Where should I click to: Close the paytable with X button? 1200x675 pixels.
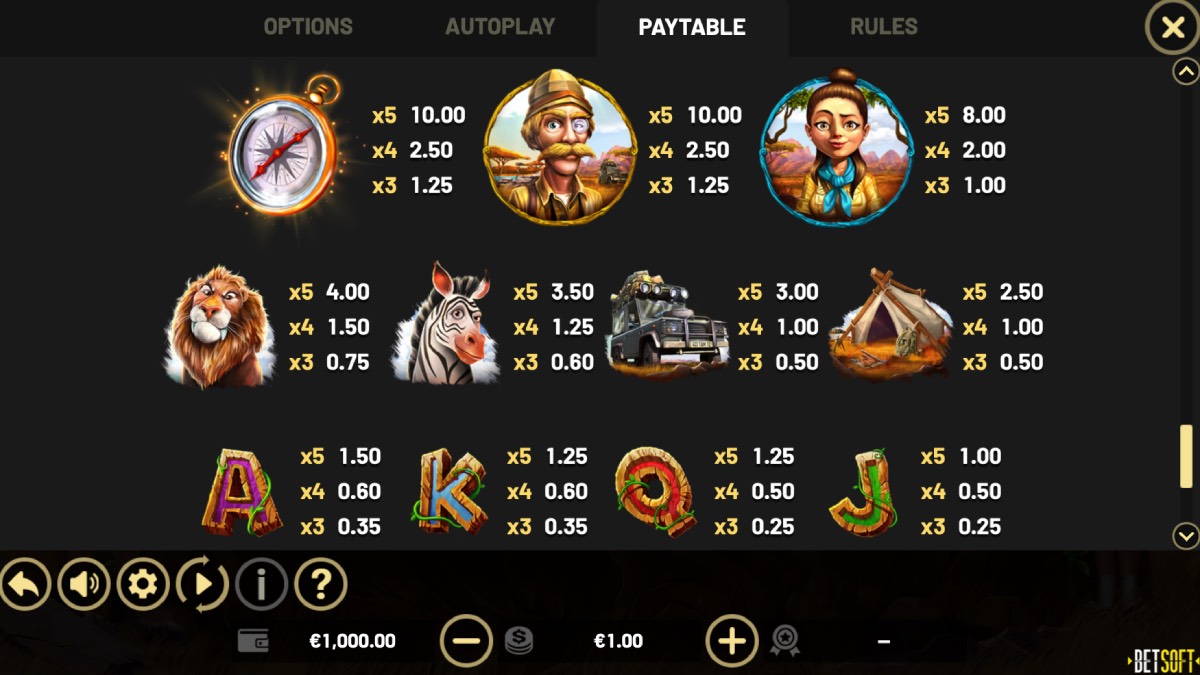click(x=1172, y=28)
